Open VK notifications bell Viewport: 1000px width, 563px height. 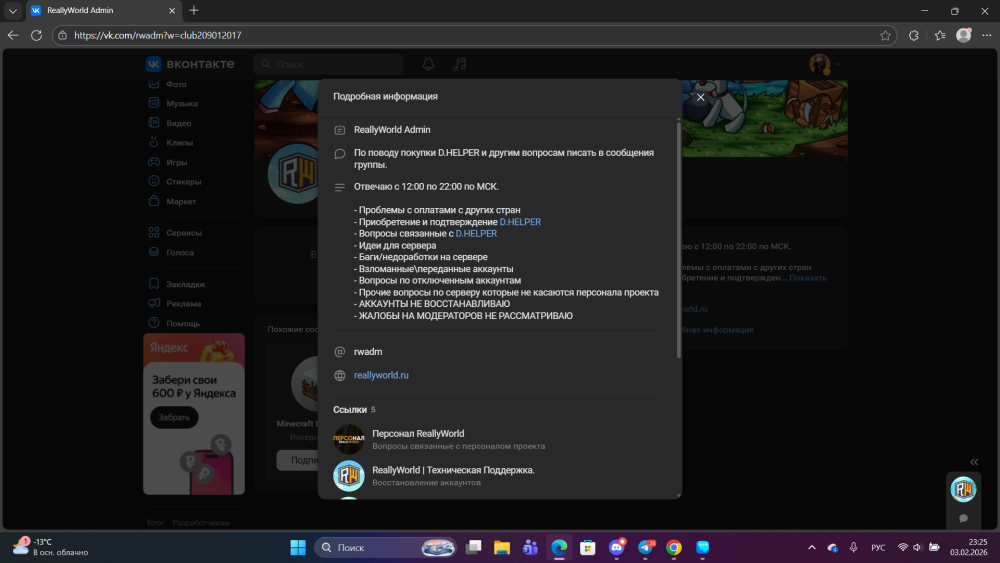point(429,64)
